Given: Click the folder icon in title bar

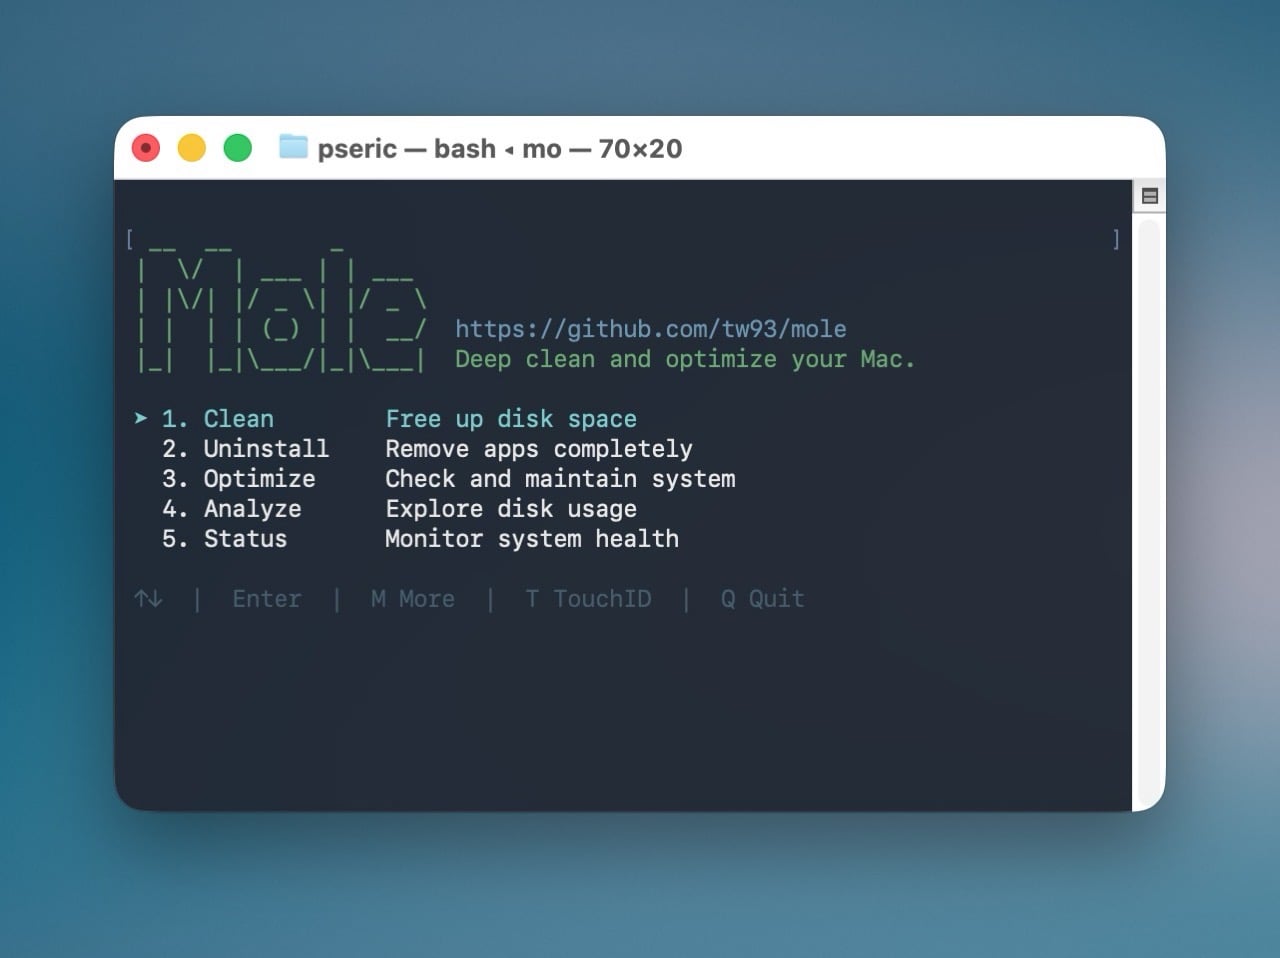Looking at the screenshot, I should 293,148.
